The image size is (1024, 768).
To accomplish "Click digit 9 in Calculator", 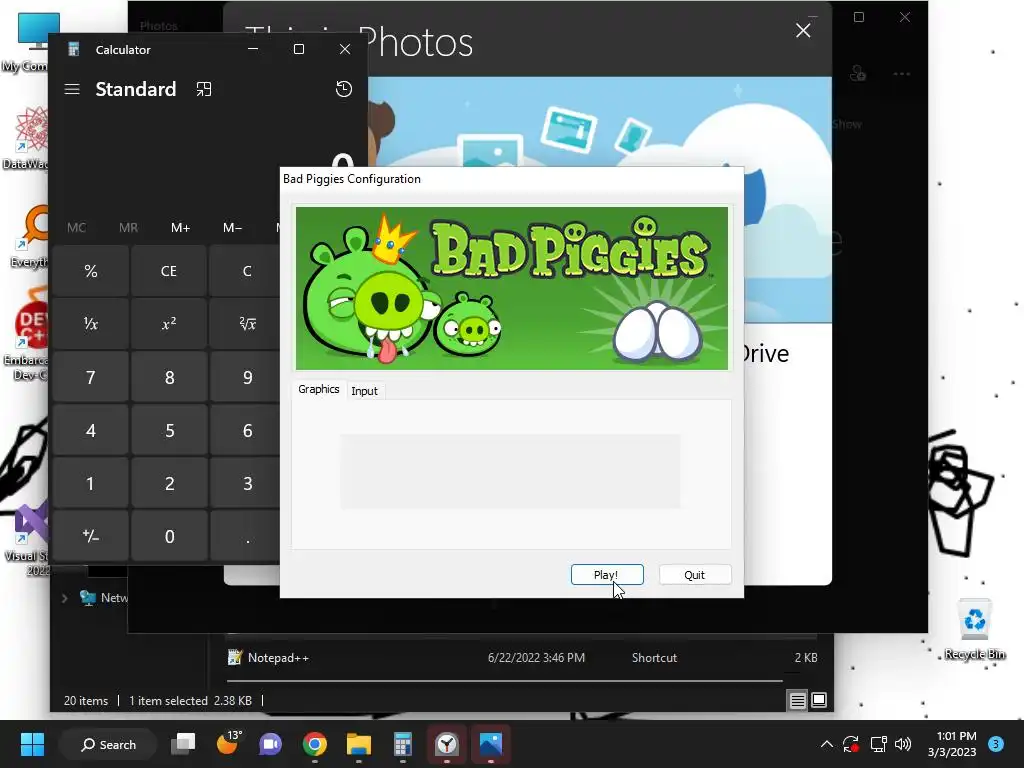I will point(245,377).
